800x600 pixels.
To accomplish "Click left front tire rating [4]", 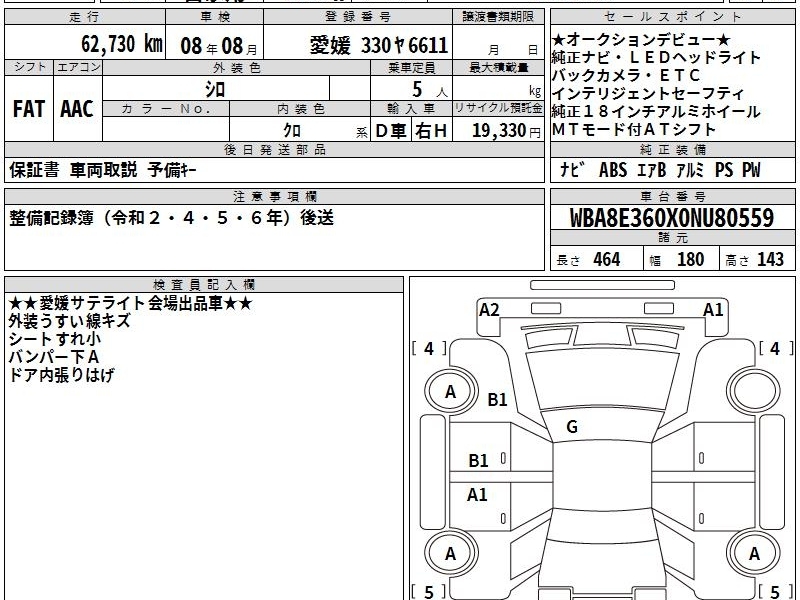I will click(x=429, y=348).
